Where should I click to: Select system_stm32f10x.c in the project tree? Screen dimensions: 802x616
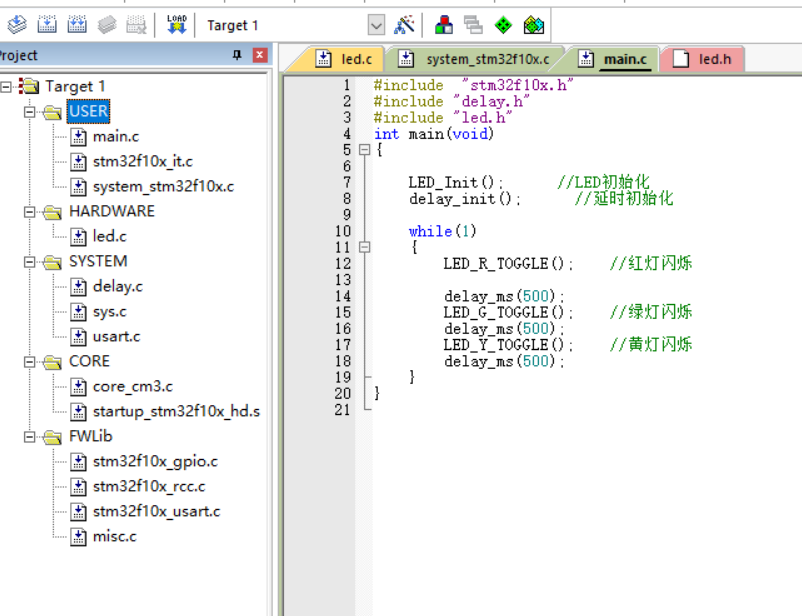click(163, 186)
